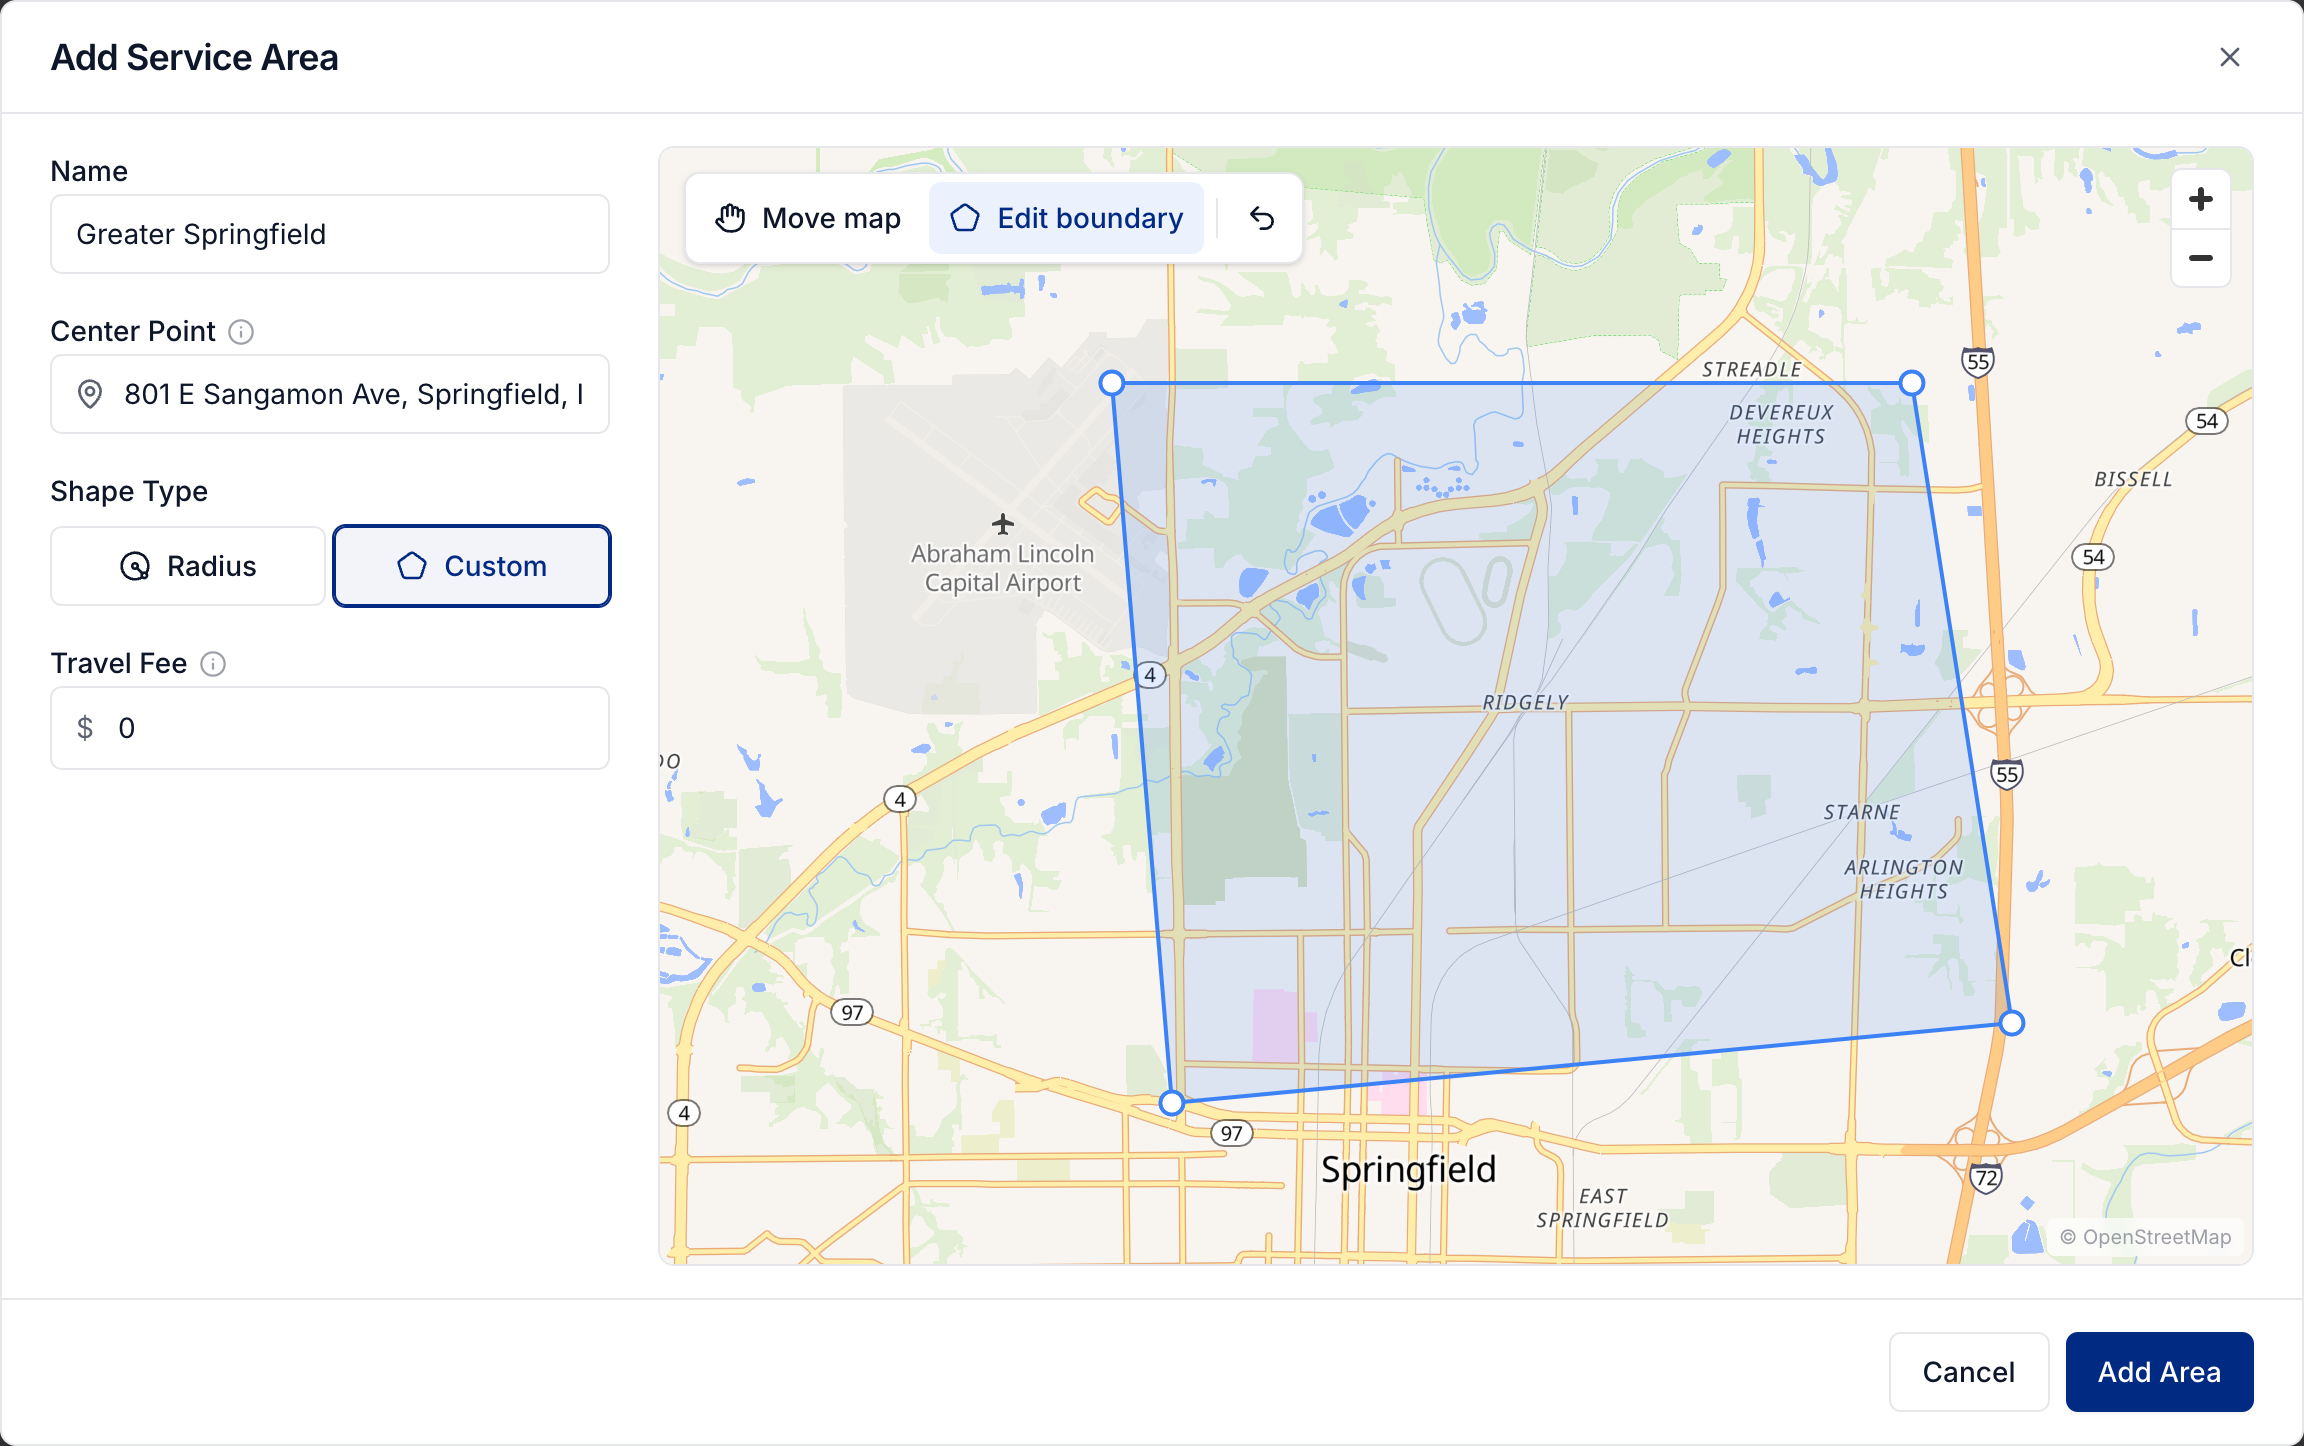The height and width of the screenshot is (1446, 2304).
Task: Click the Cancel button
Action: pyautogui.click(x=1968, y=1372)
